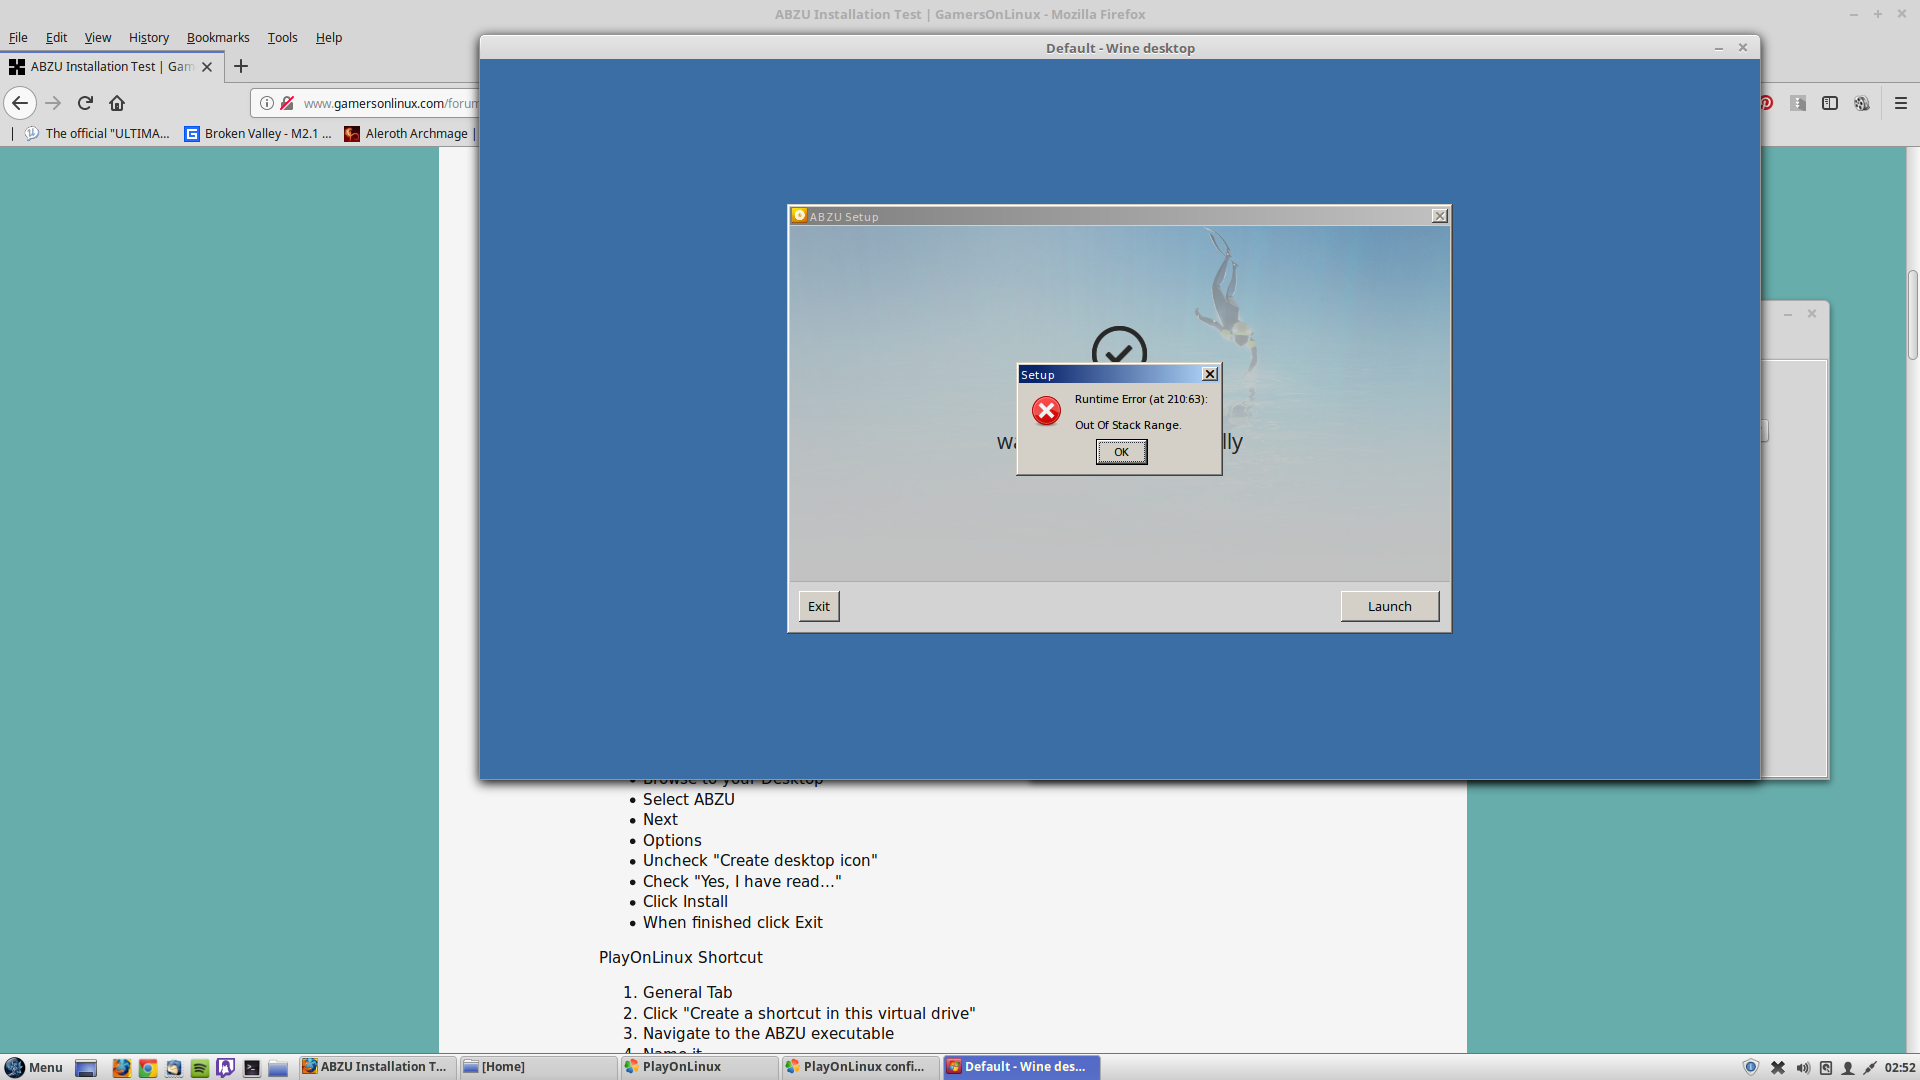Open the 'Broken Valley - M2.1' bookmark

pyautogui.click(x=258, y=133)
